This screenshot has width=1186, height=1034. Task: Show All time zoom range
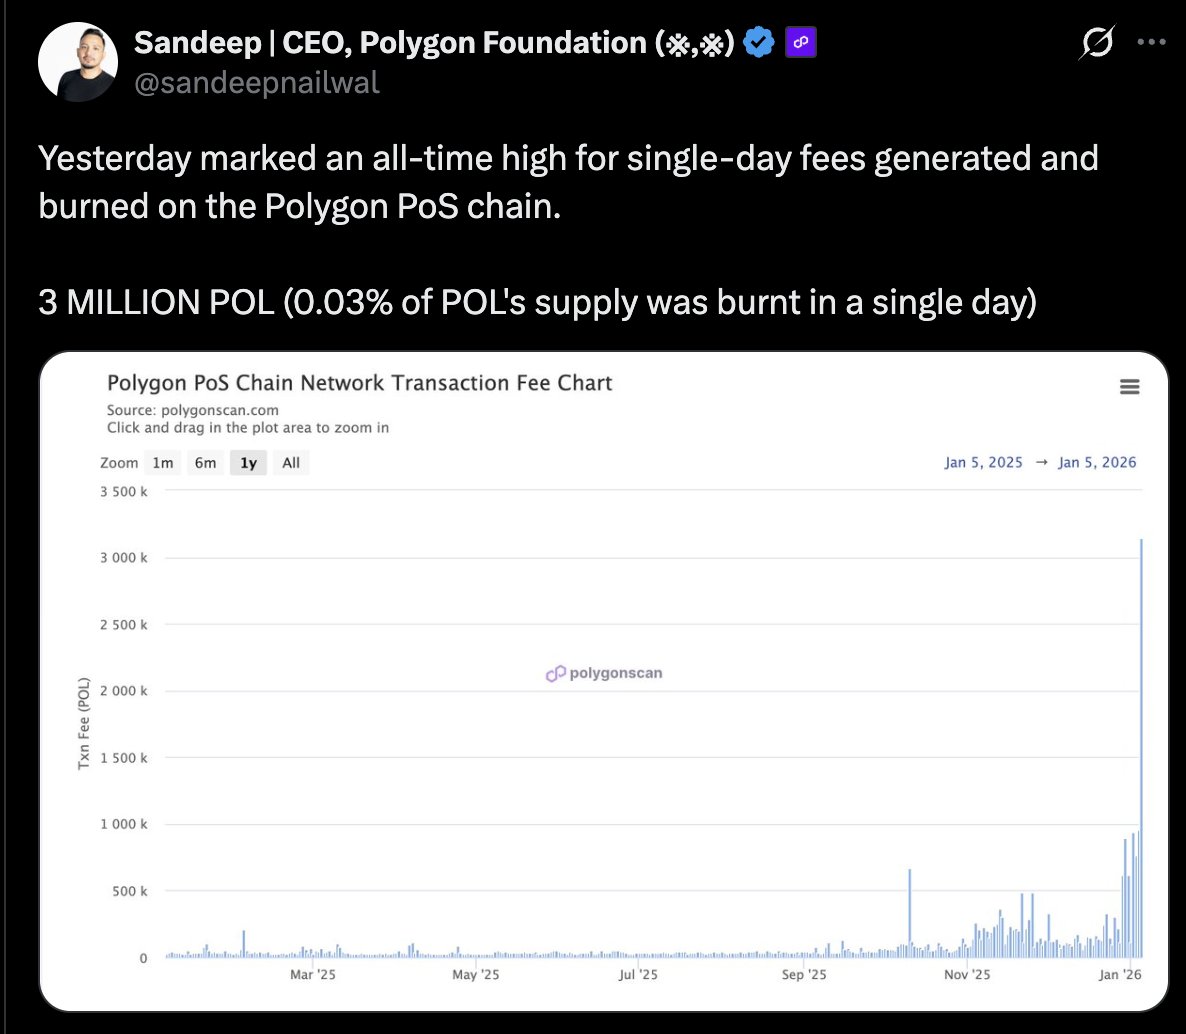click(x=291, y=463)
